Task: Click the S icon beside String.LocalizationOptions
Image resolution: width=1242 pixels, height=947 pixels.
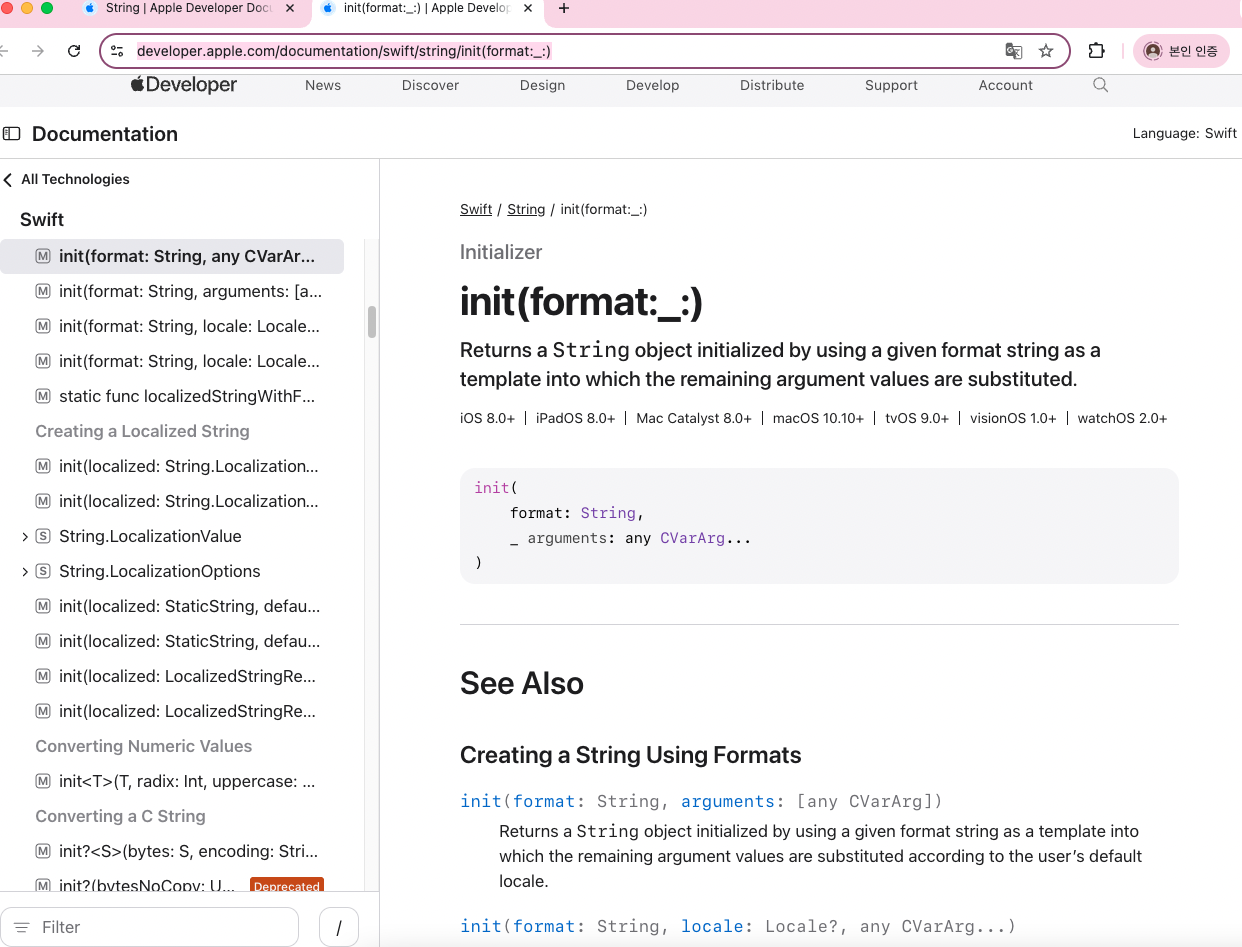Action: 43,572
